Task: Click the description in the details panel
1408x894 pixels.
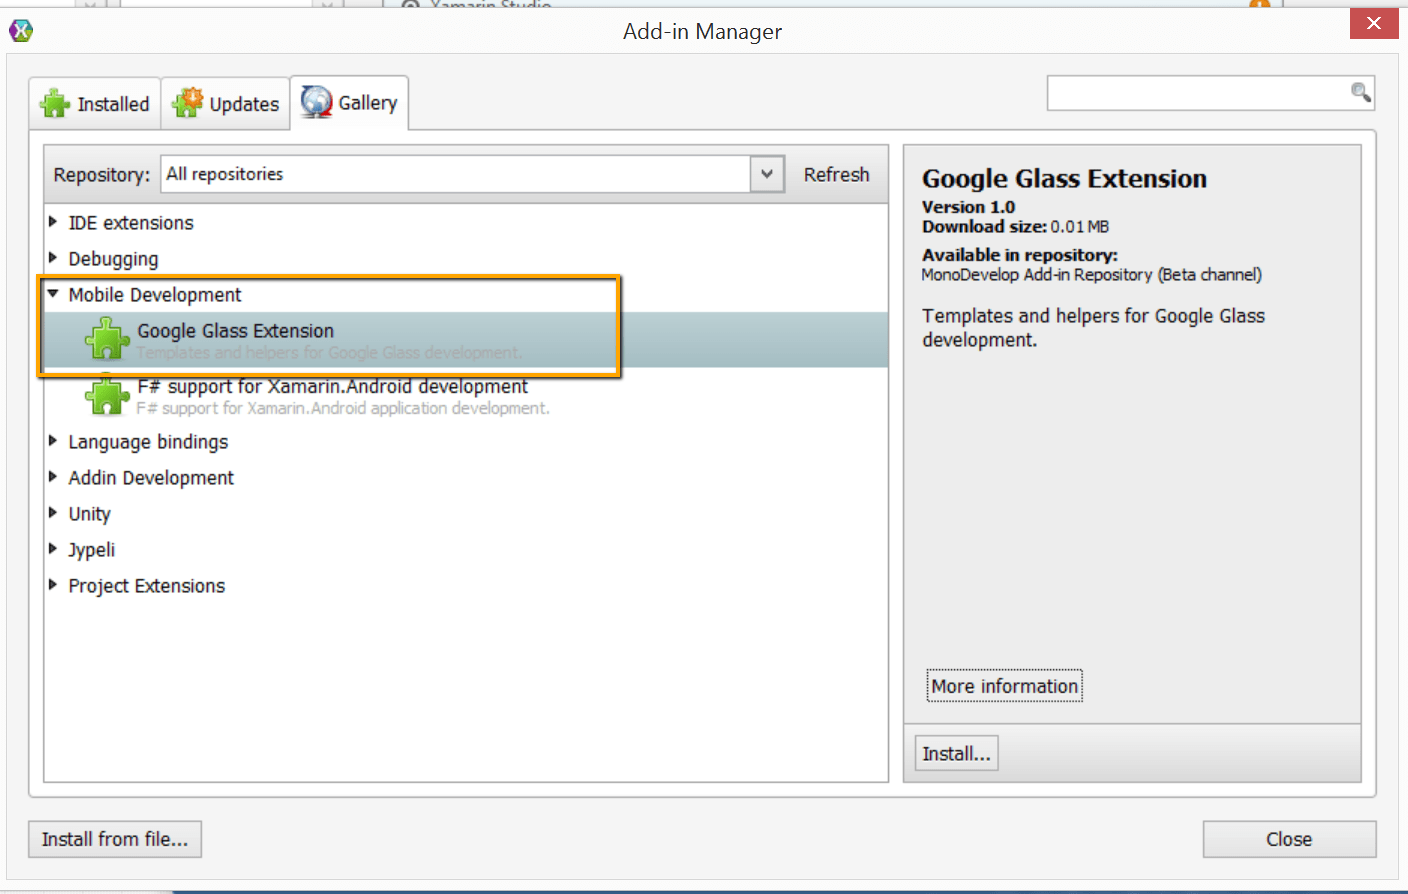Action: [1093, 328]
